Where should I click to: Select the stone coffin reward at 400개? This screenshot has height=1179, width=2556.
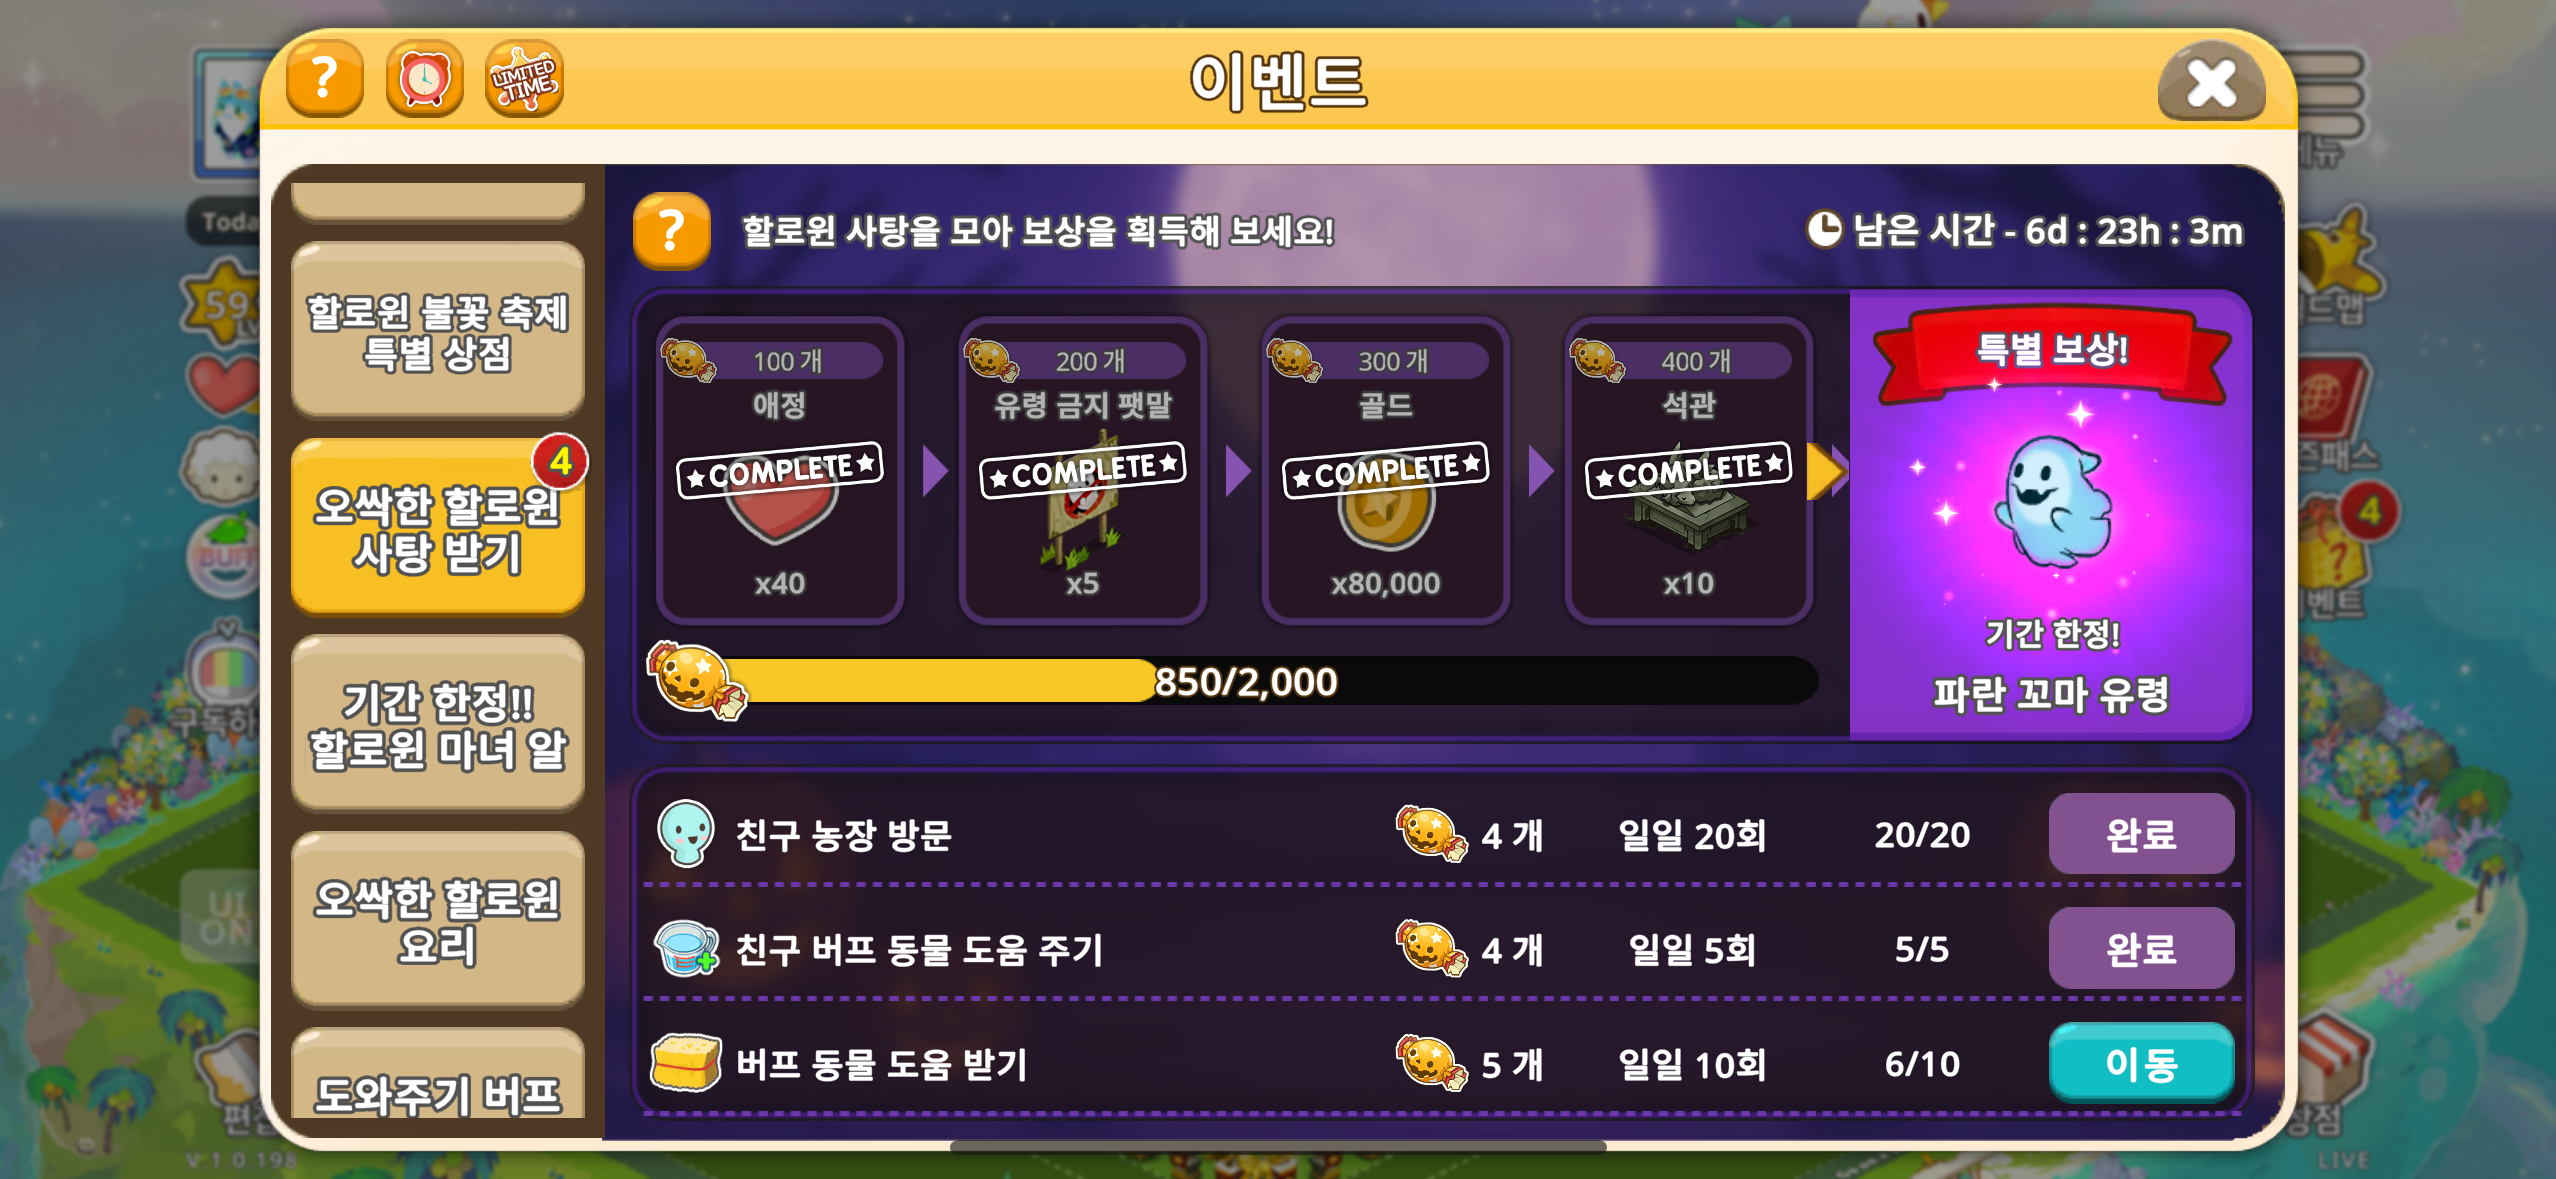pos(1688,470)
